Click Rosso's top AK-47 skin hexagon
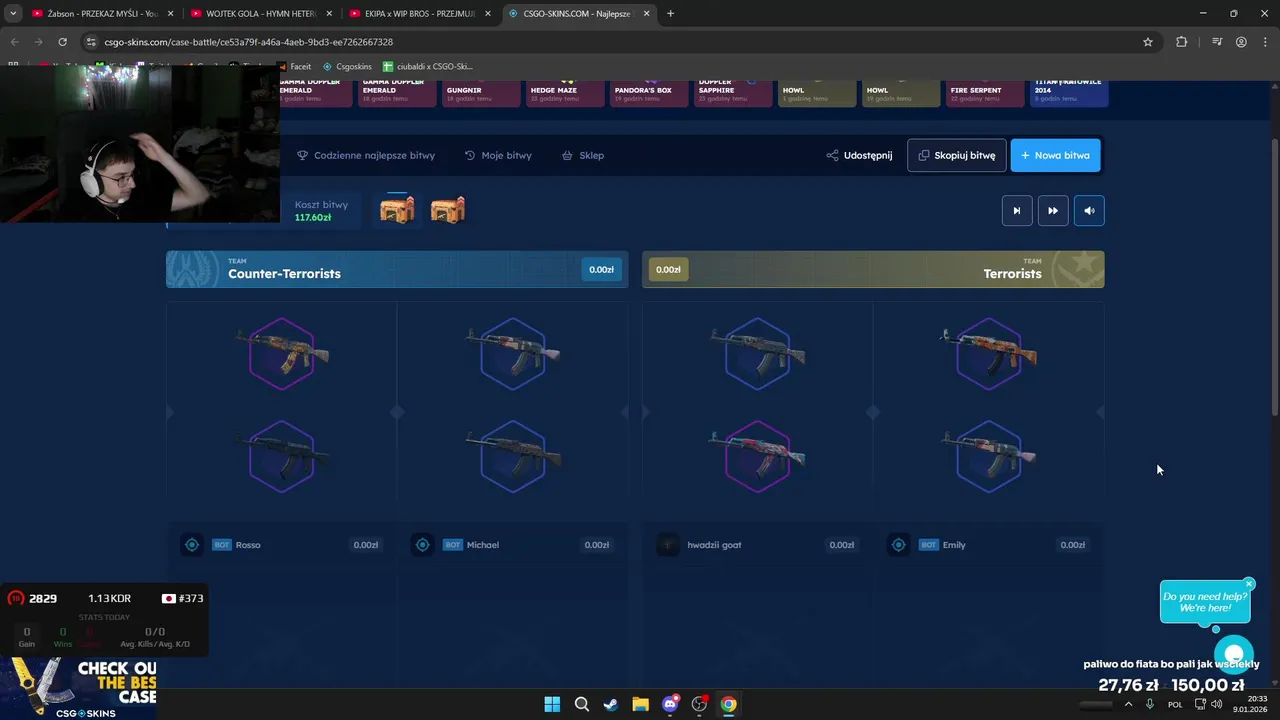Screen dimensions: 1280x720 [282, 353]
